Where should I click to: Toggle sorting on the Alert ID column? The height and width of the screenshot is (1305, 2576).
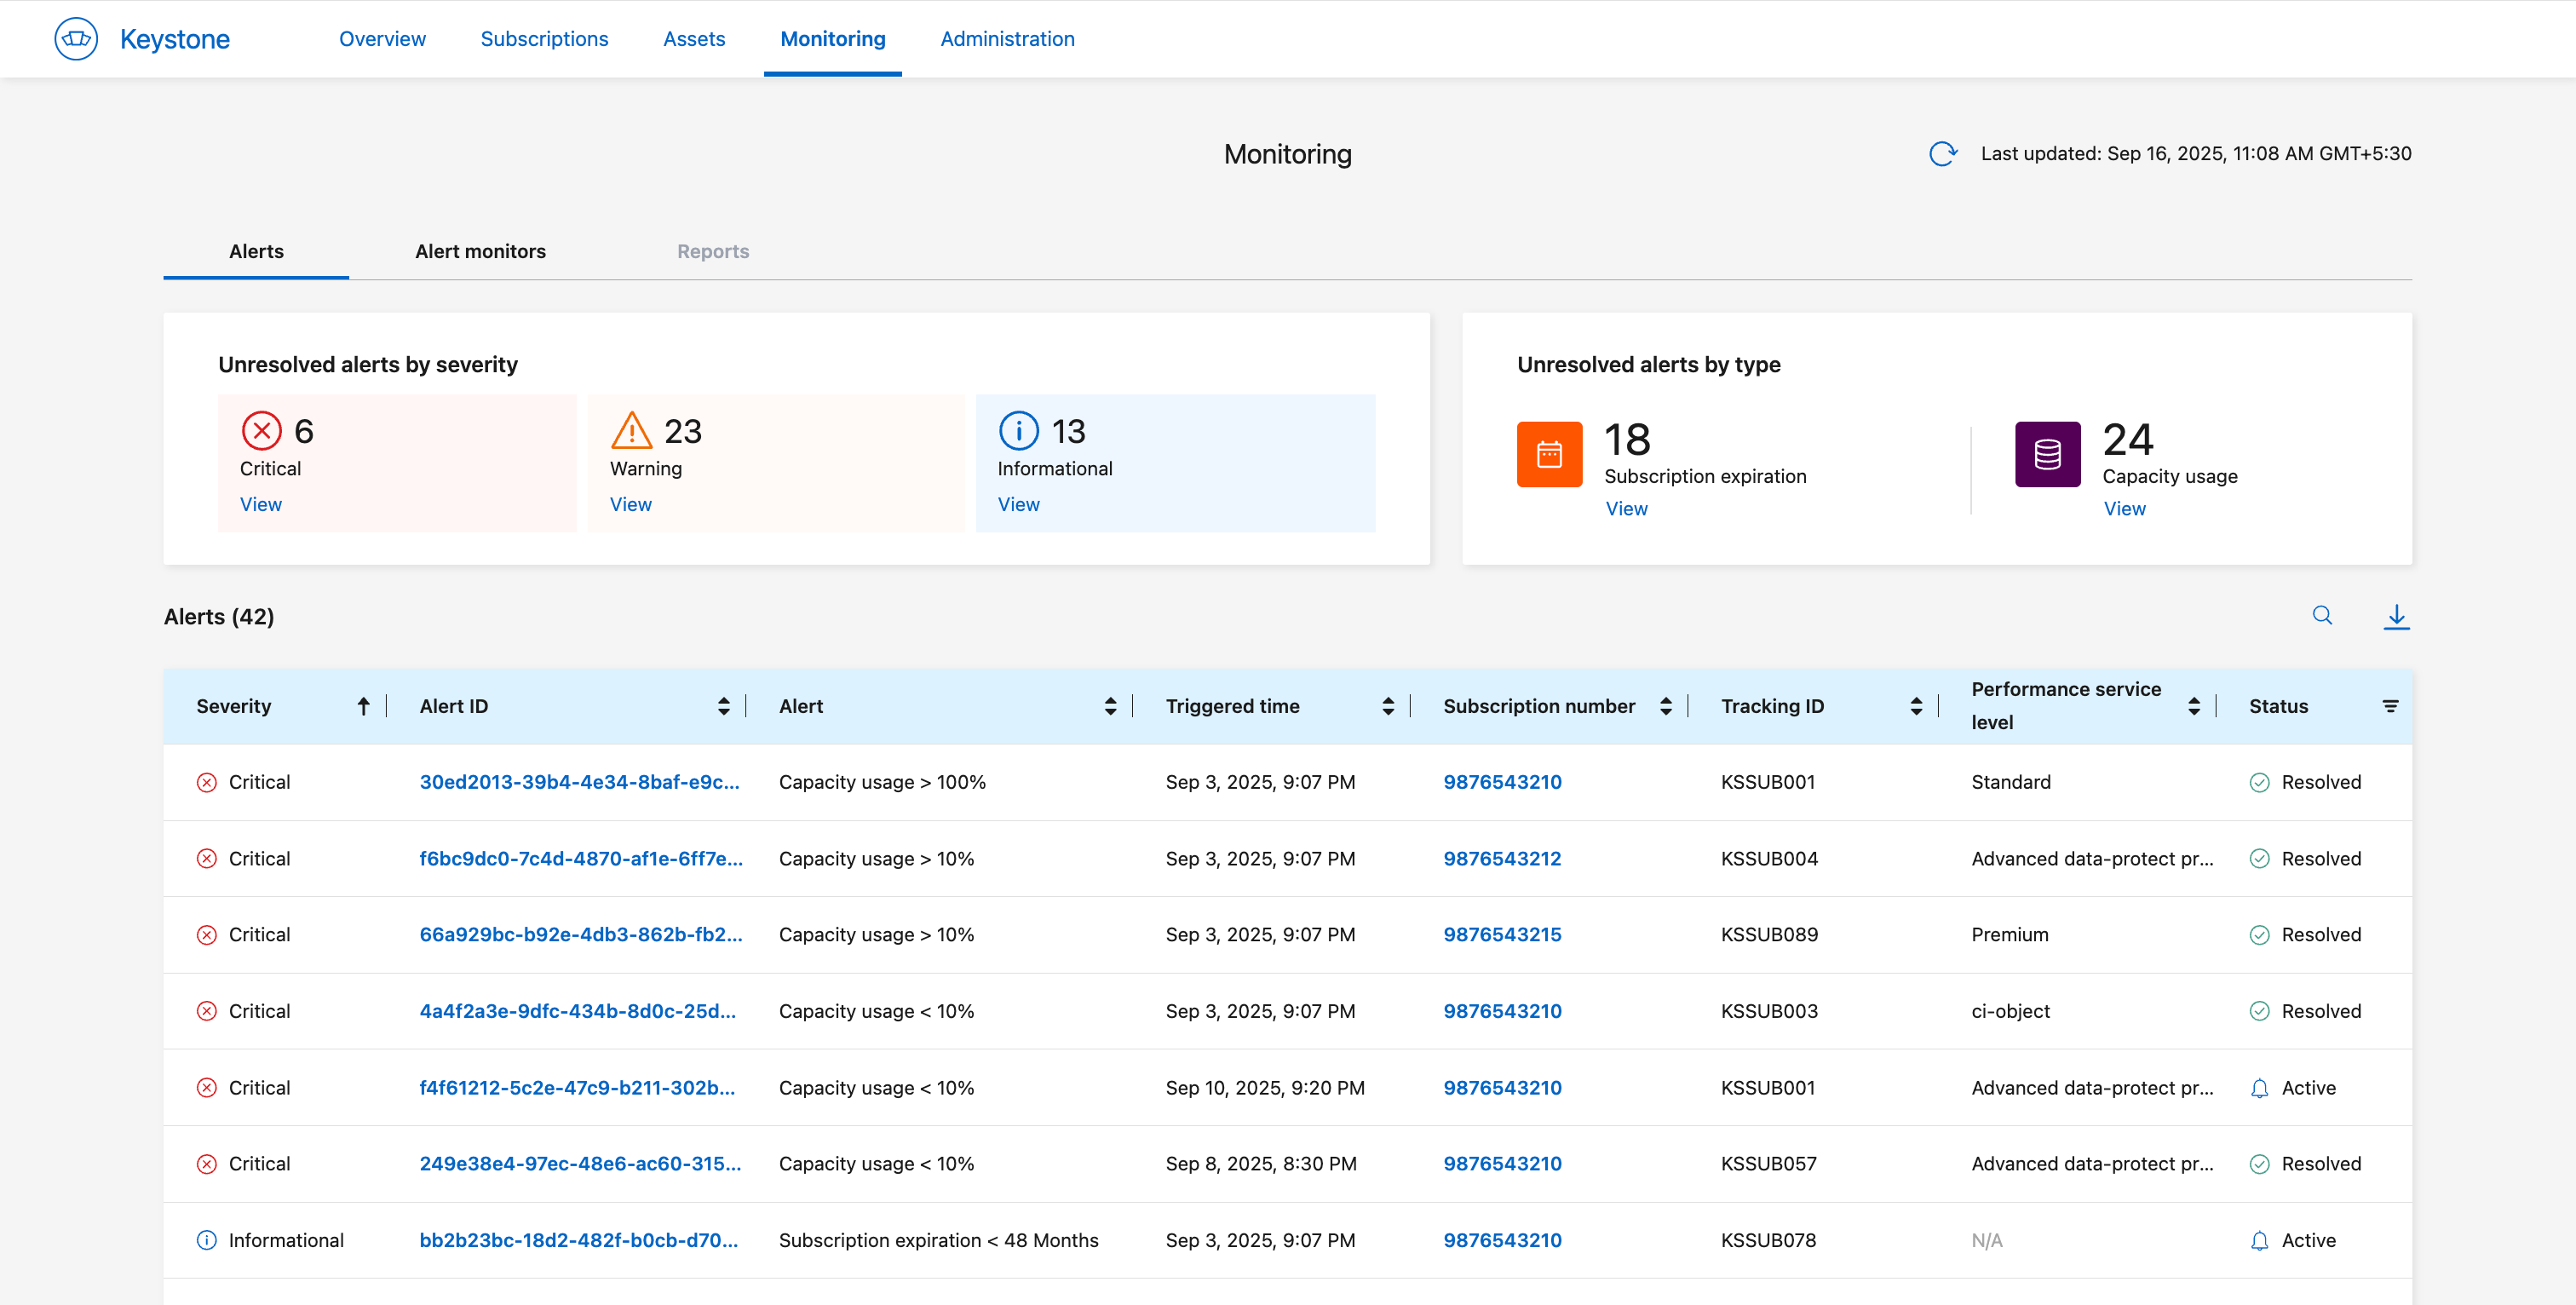tap(723, 706)
